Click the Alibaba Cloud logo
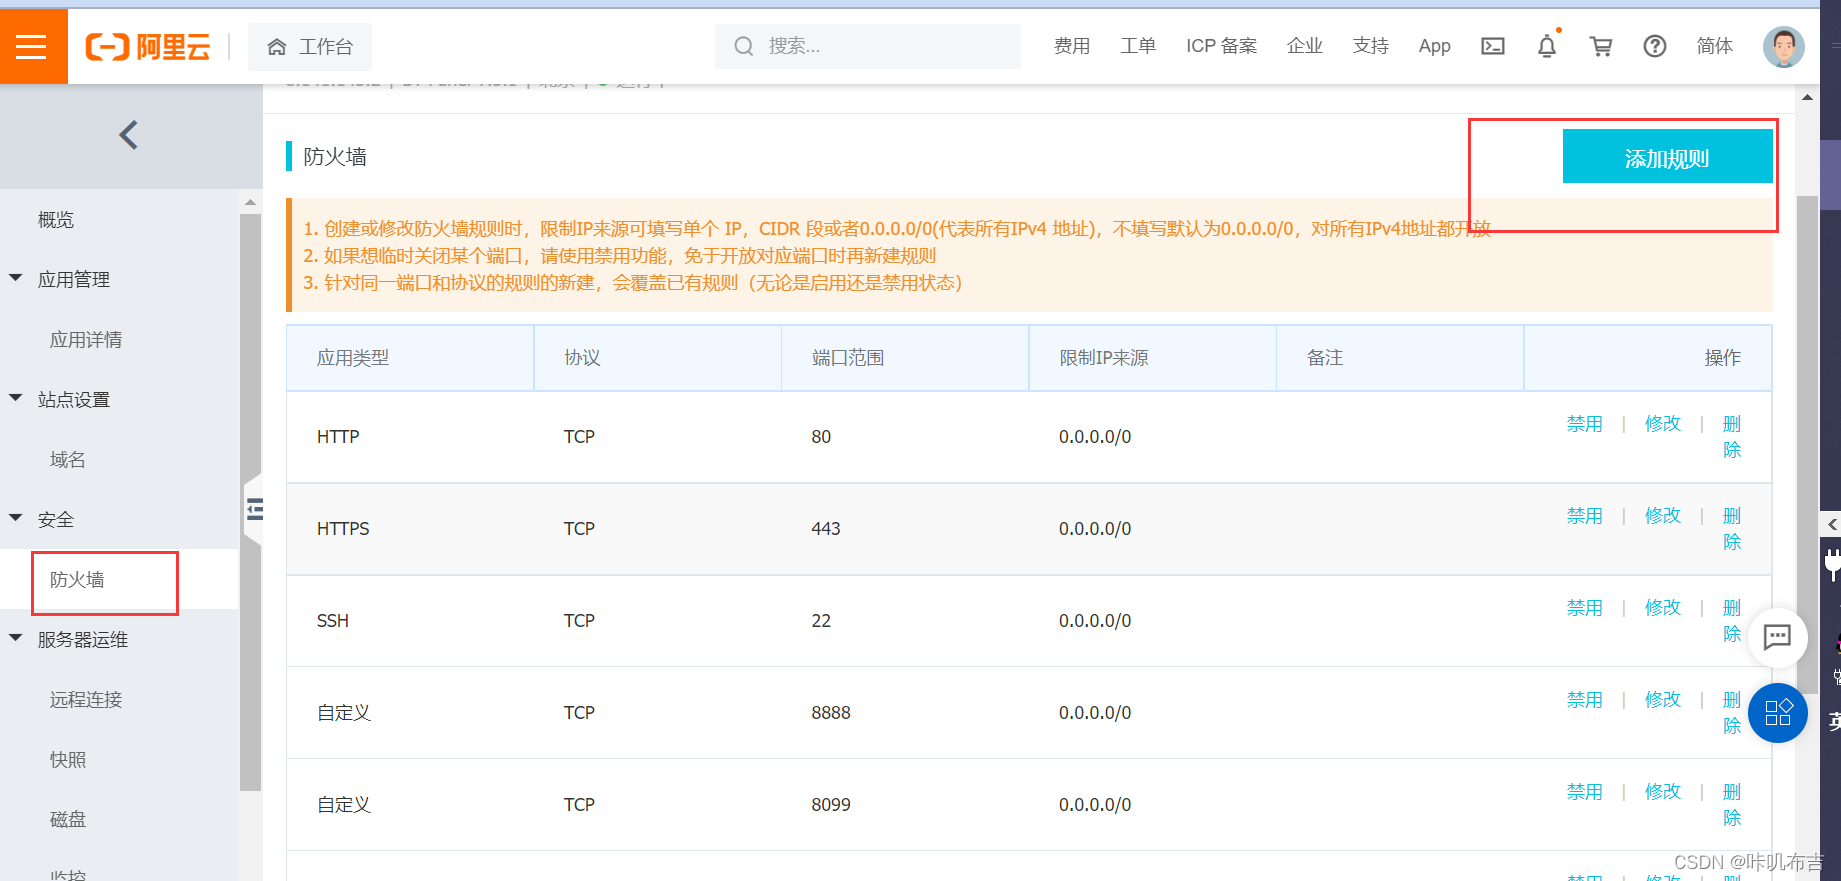Image resolution: width=1841 pixels, height=881 pixels. tap(148, 47)
